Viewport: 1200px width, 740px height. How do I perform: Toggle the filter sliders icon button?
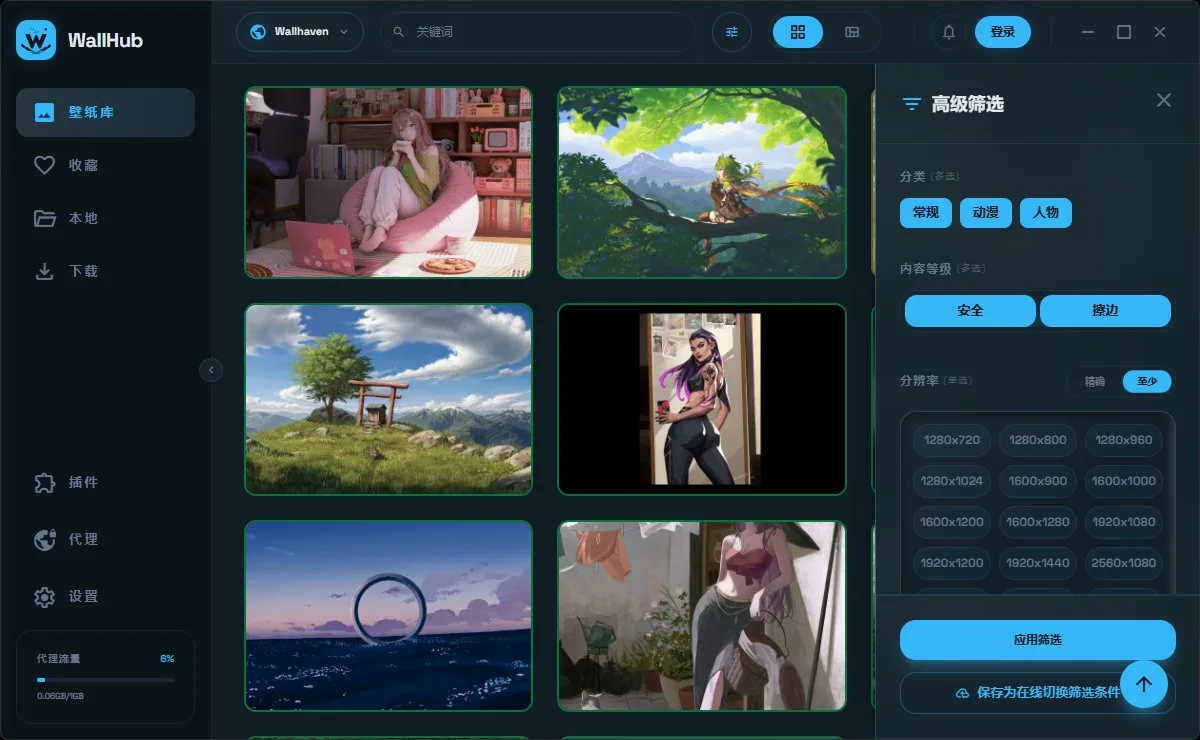click(732, 32)
